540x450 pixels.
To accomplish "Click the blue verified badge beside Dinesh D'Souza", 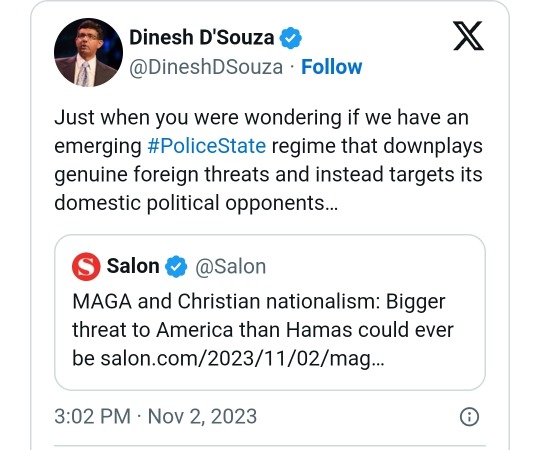I will (x=290, y=38).
